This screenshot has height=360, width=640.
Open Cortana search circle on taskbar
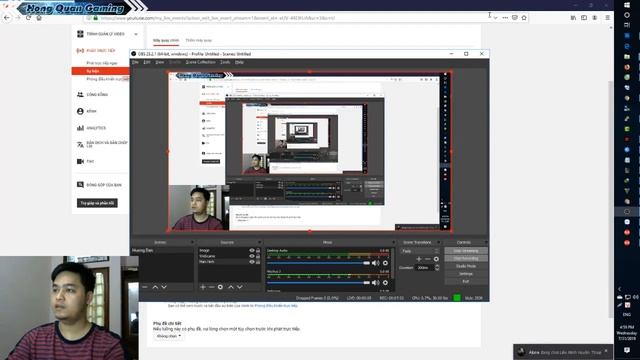627,15
